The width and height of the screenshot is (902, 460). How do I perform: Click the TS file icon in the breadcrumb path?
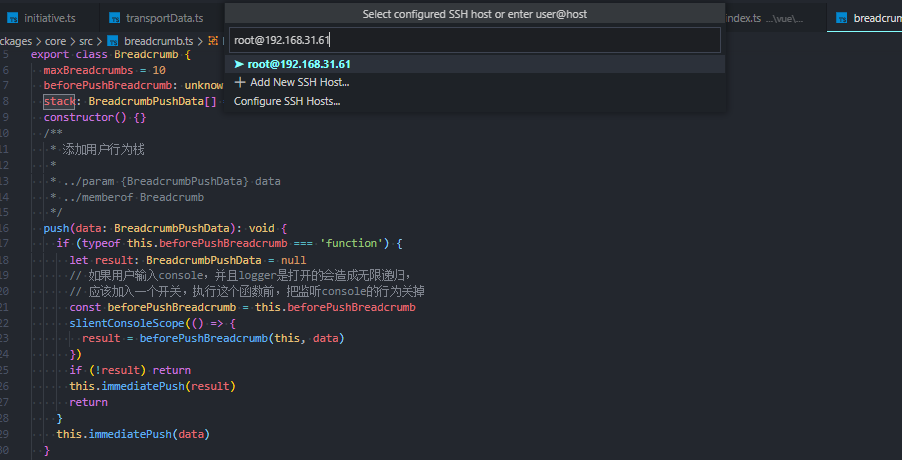(114, 40)
